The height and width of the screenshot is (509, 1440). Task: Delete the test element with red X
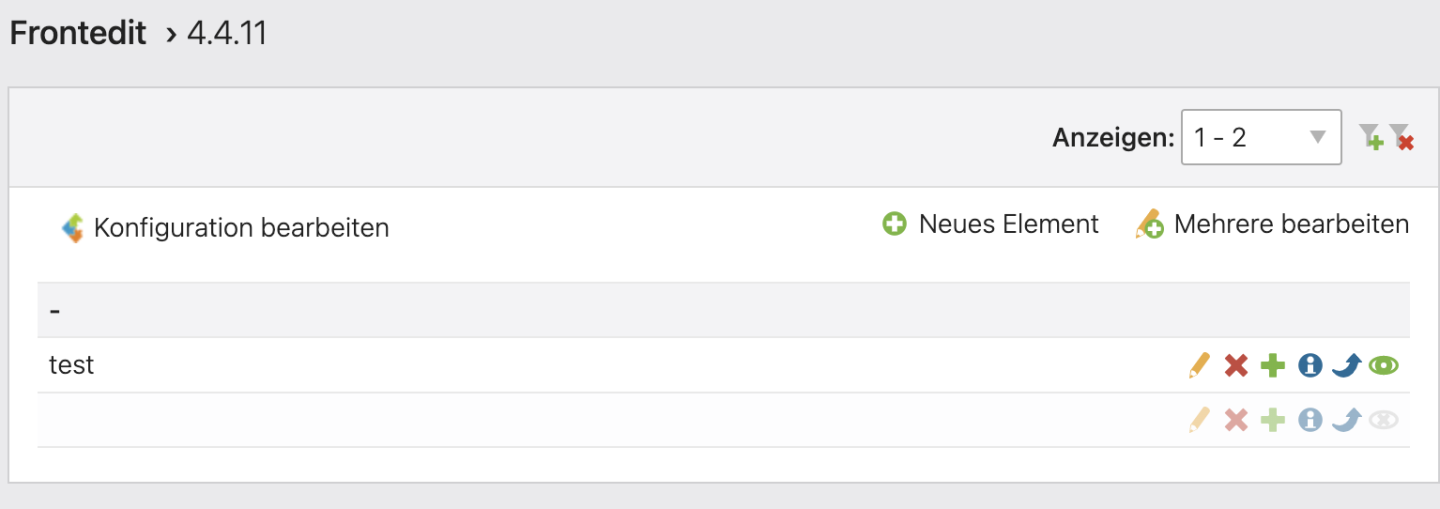(1236, 366)
